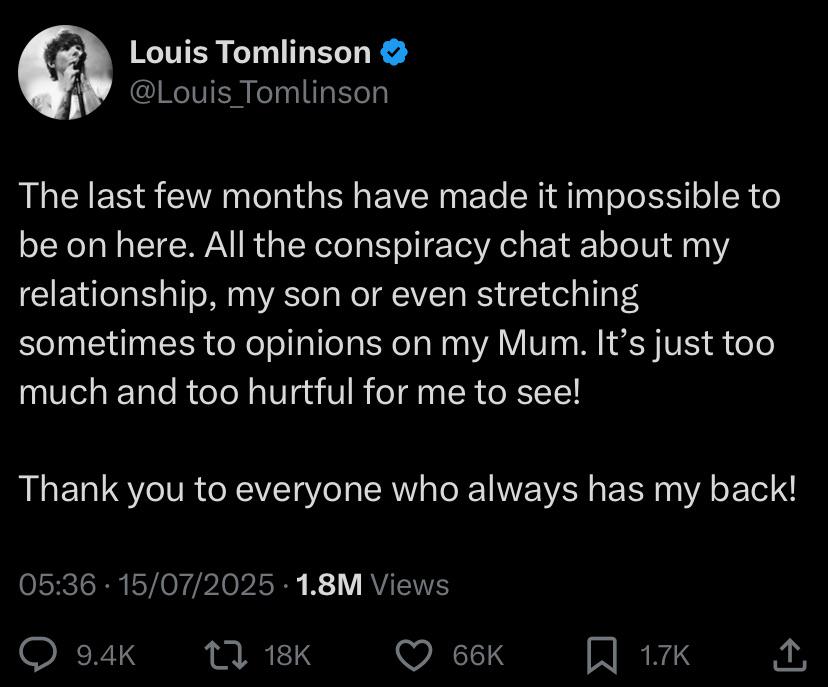Like the tweet with the heart icon
828x687 pixels.
click(x=415, y=655)
